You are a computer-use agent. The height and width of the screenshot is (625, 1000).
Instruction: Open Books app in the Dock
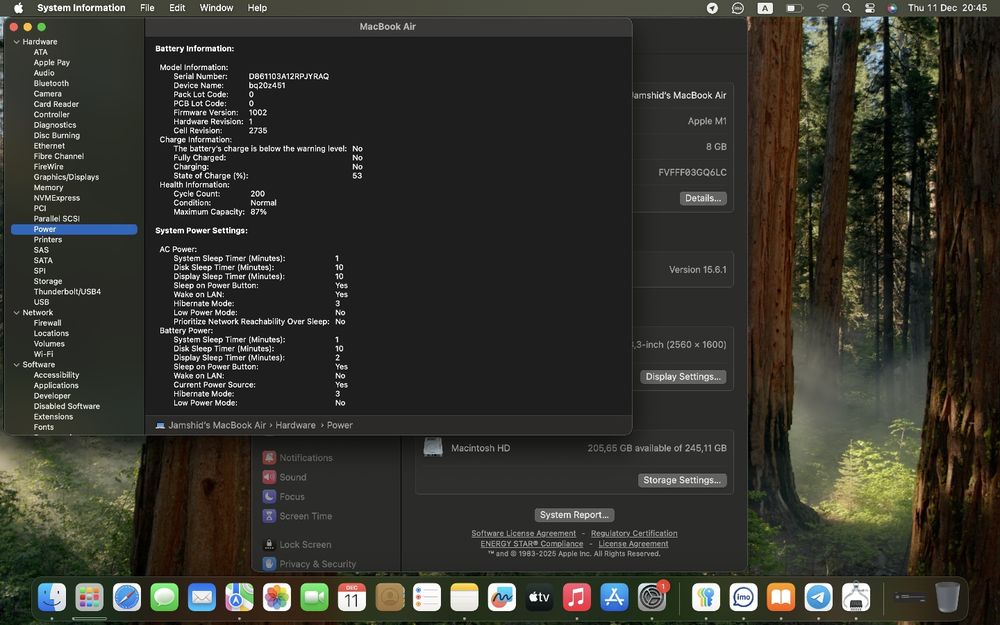[x=781, y=598]
